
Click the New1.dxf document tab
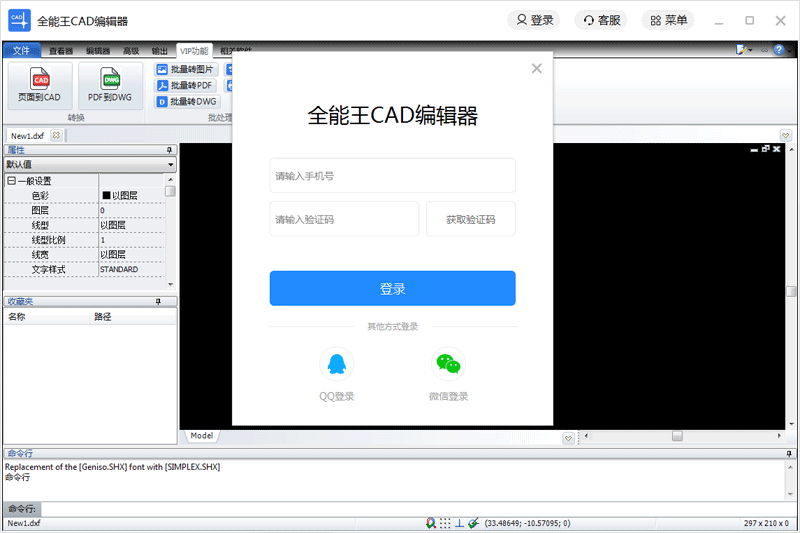point(28,136)
